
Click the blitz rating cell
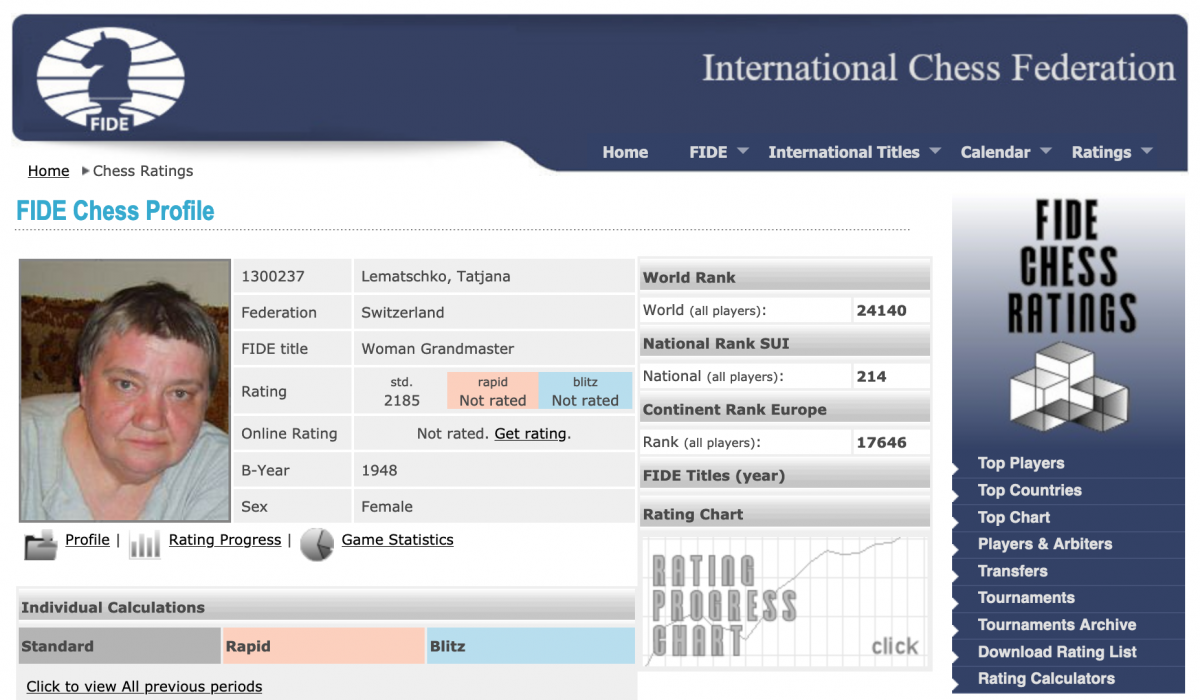[585, 391]
